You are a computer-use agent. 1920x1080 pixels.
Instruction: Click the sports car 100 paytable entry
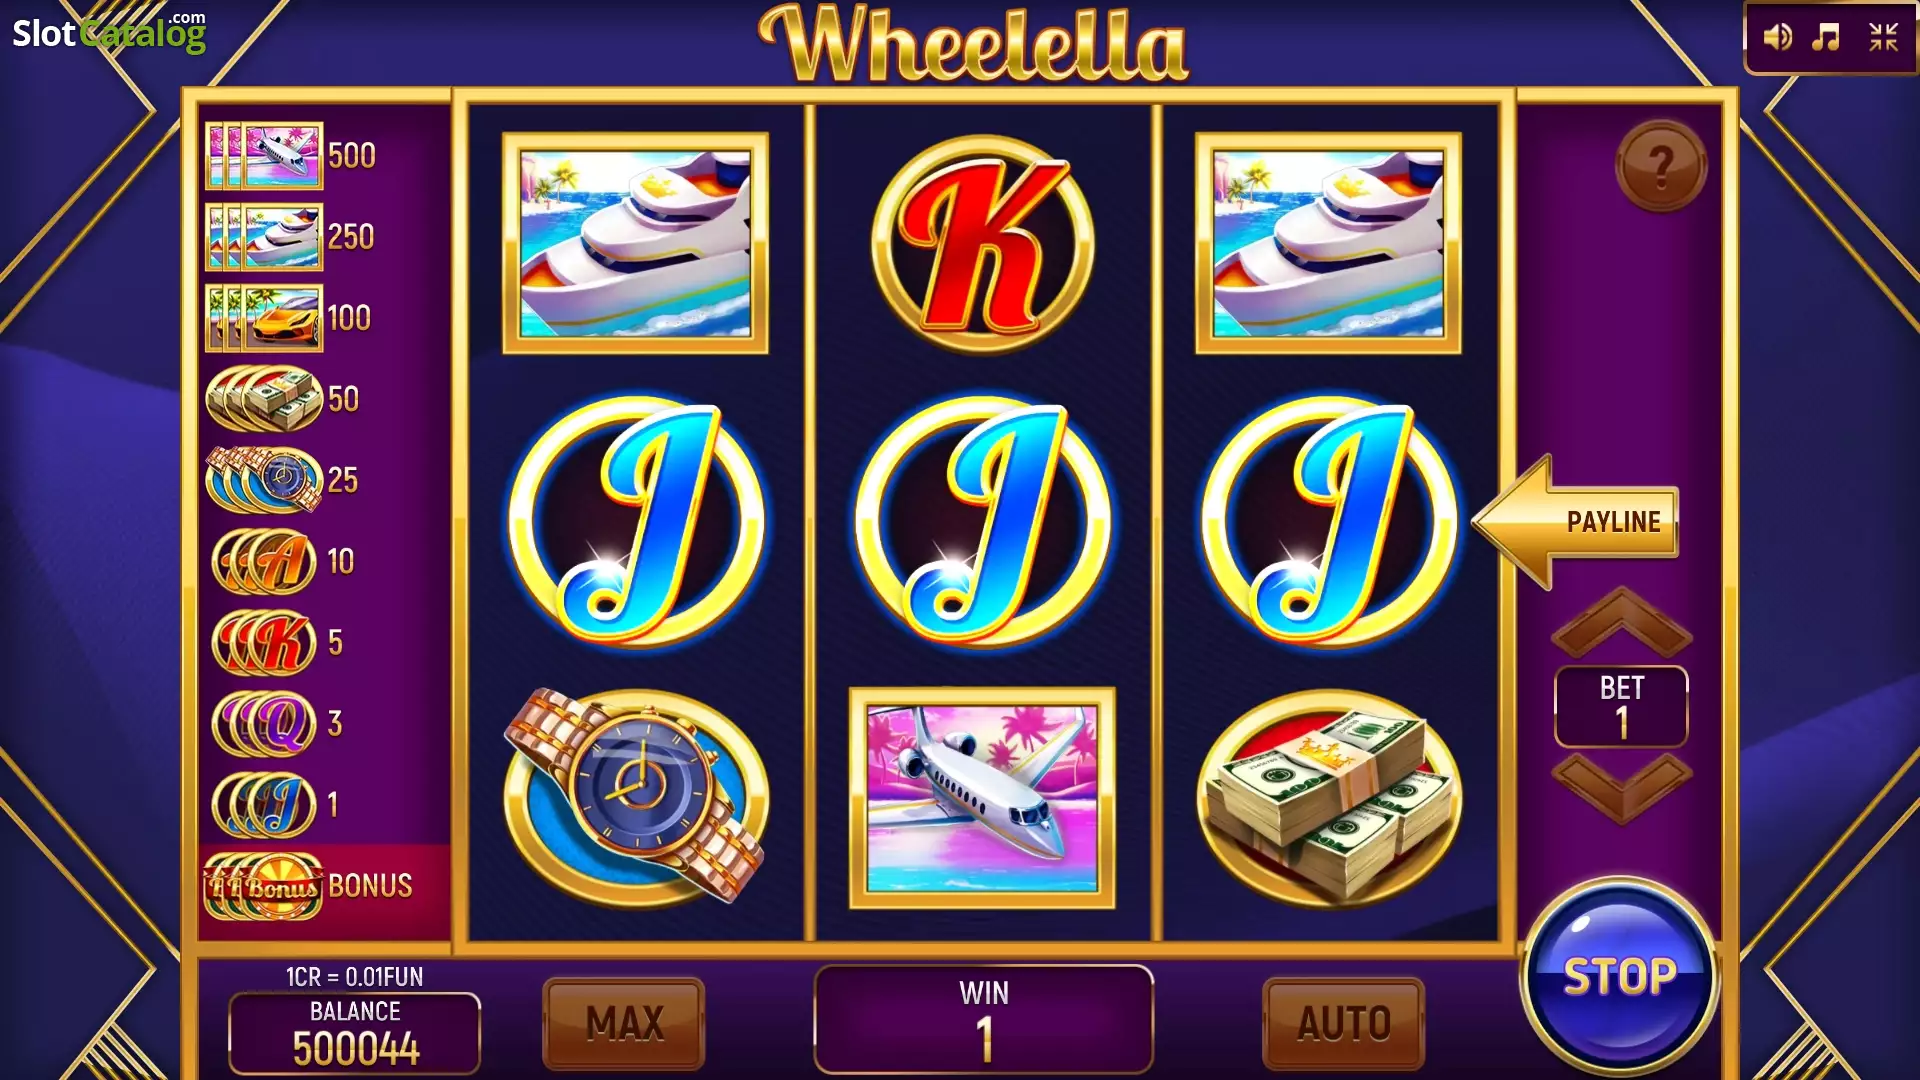pos(289,318)
